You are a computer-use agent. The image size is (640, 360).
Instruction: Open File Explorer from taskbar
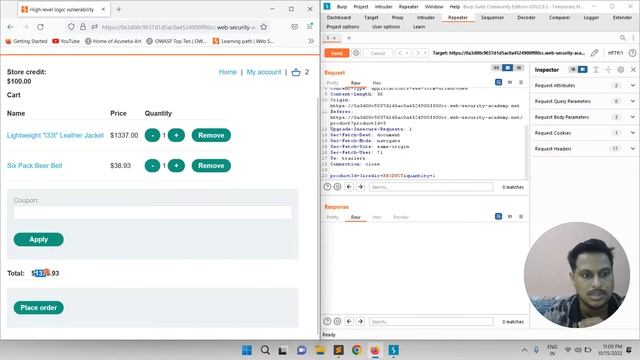pos(320,350)
